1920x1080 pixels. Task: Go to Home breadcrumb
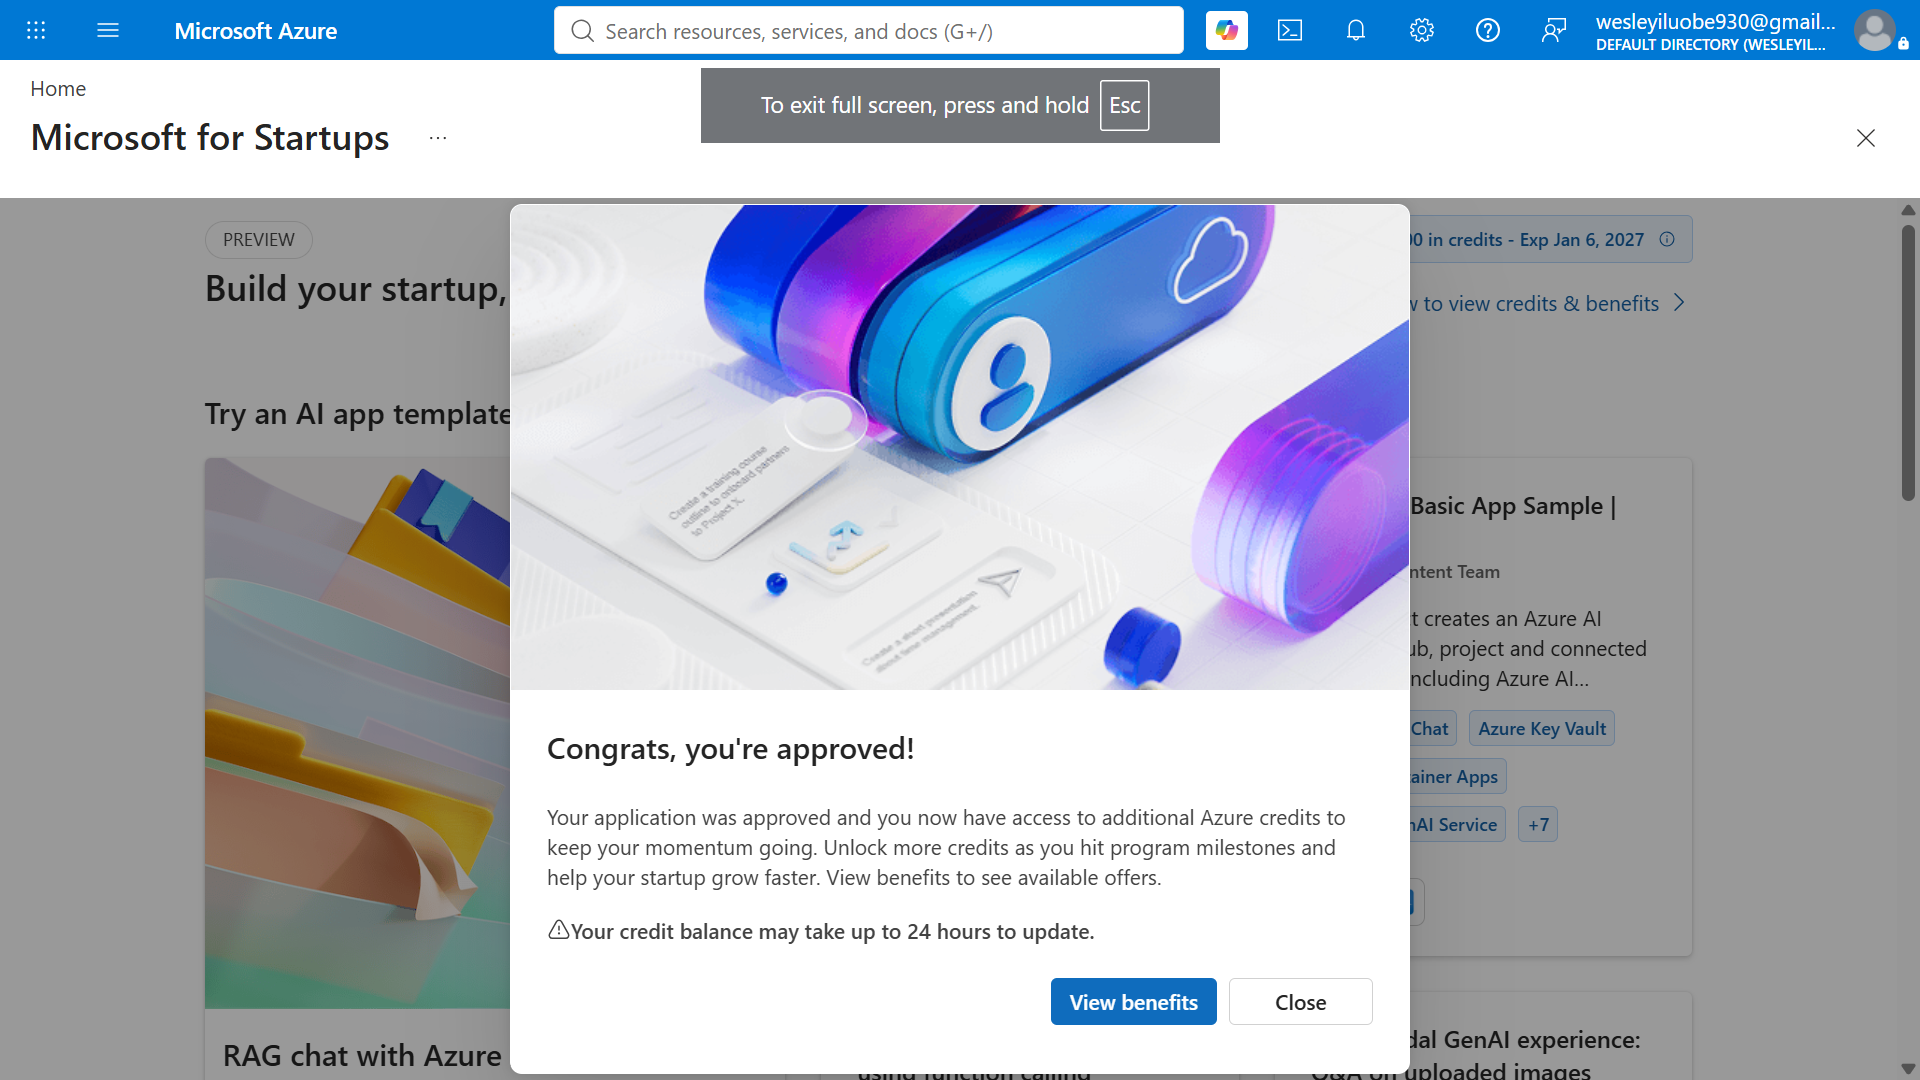pyautogui.click(x=58, y=89)
